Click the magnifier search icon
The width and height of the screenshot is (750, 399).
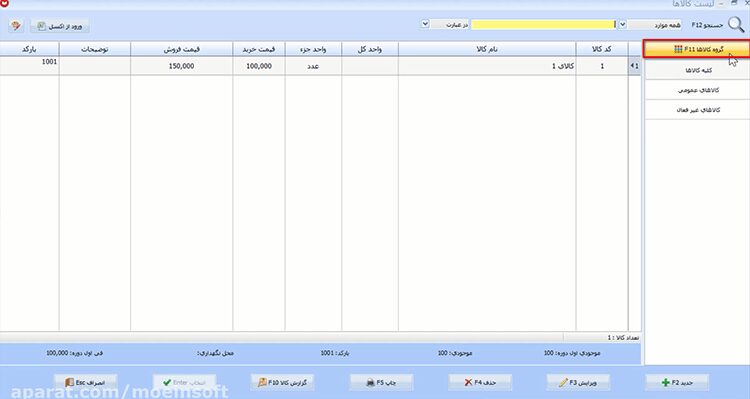click(x=736, y=24)
